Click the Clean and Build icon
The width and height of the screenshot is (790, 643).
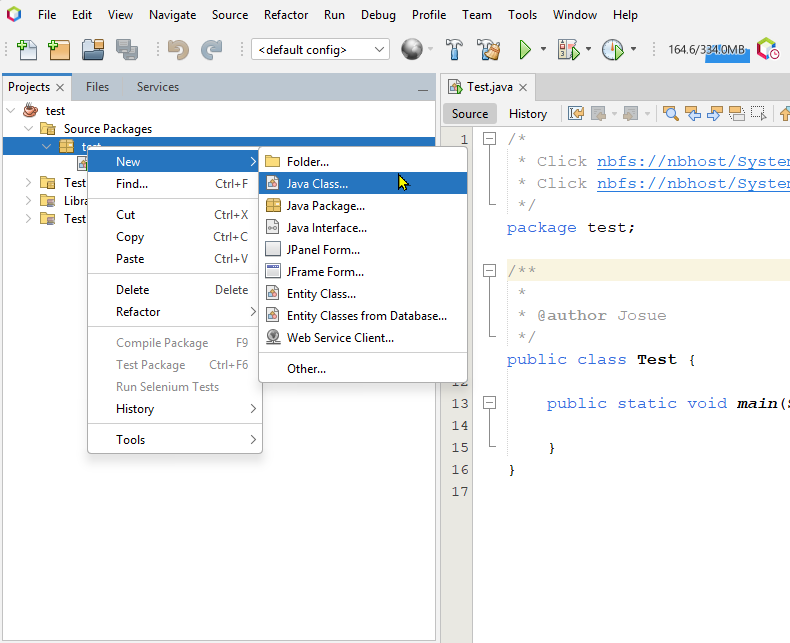pos(488,49)
